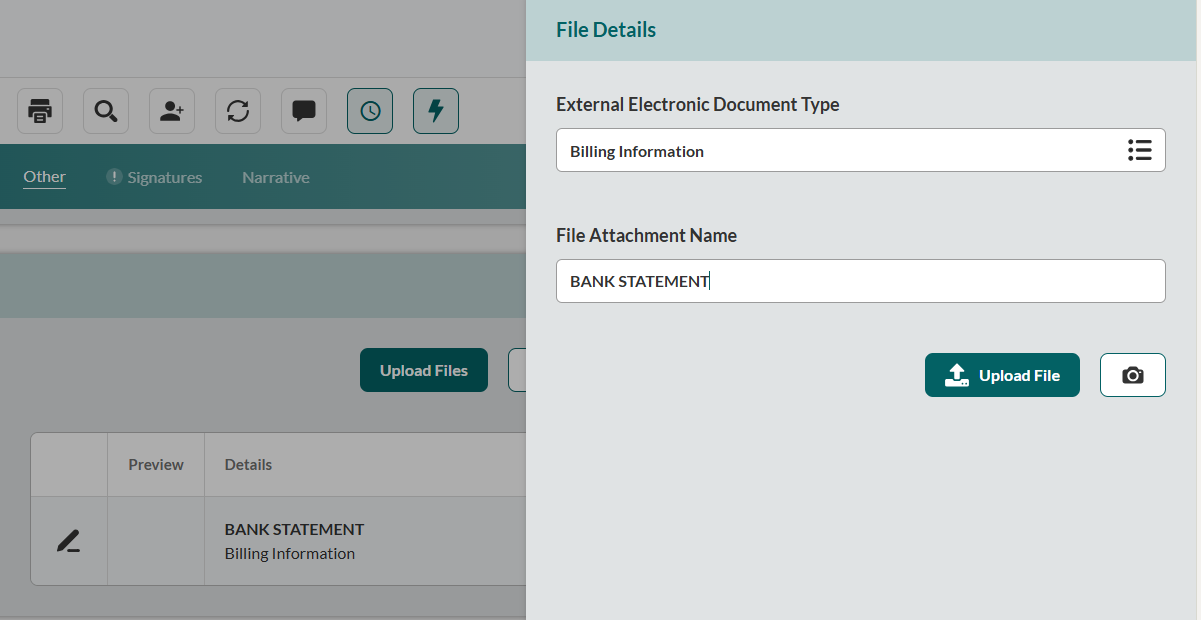
Task: Open search with magnifying glass icon
Action: click(x=105, y=111)
